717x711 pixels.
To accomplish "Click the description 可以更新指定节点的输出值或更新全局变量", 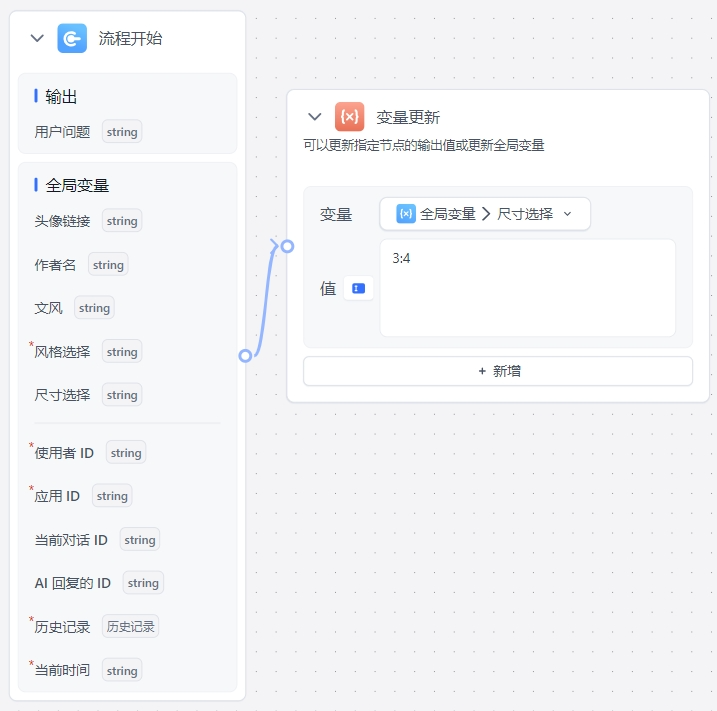I will point(424,145).
